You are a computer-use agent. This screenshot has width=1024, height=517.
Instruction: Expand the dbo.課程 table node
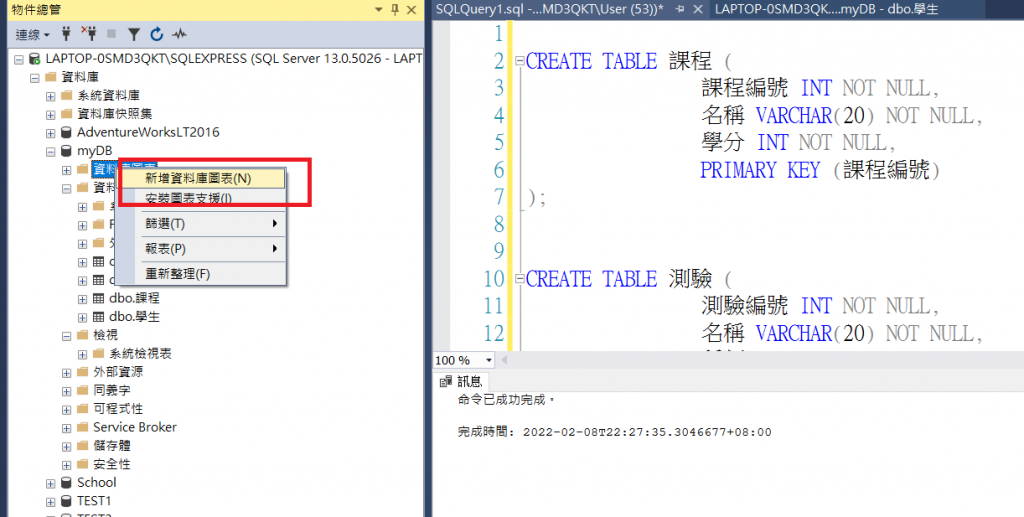(x=82, y=299)
